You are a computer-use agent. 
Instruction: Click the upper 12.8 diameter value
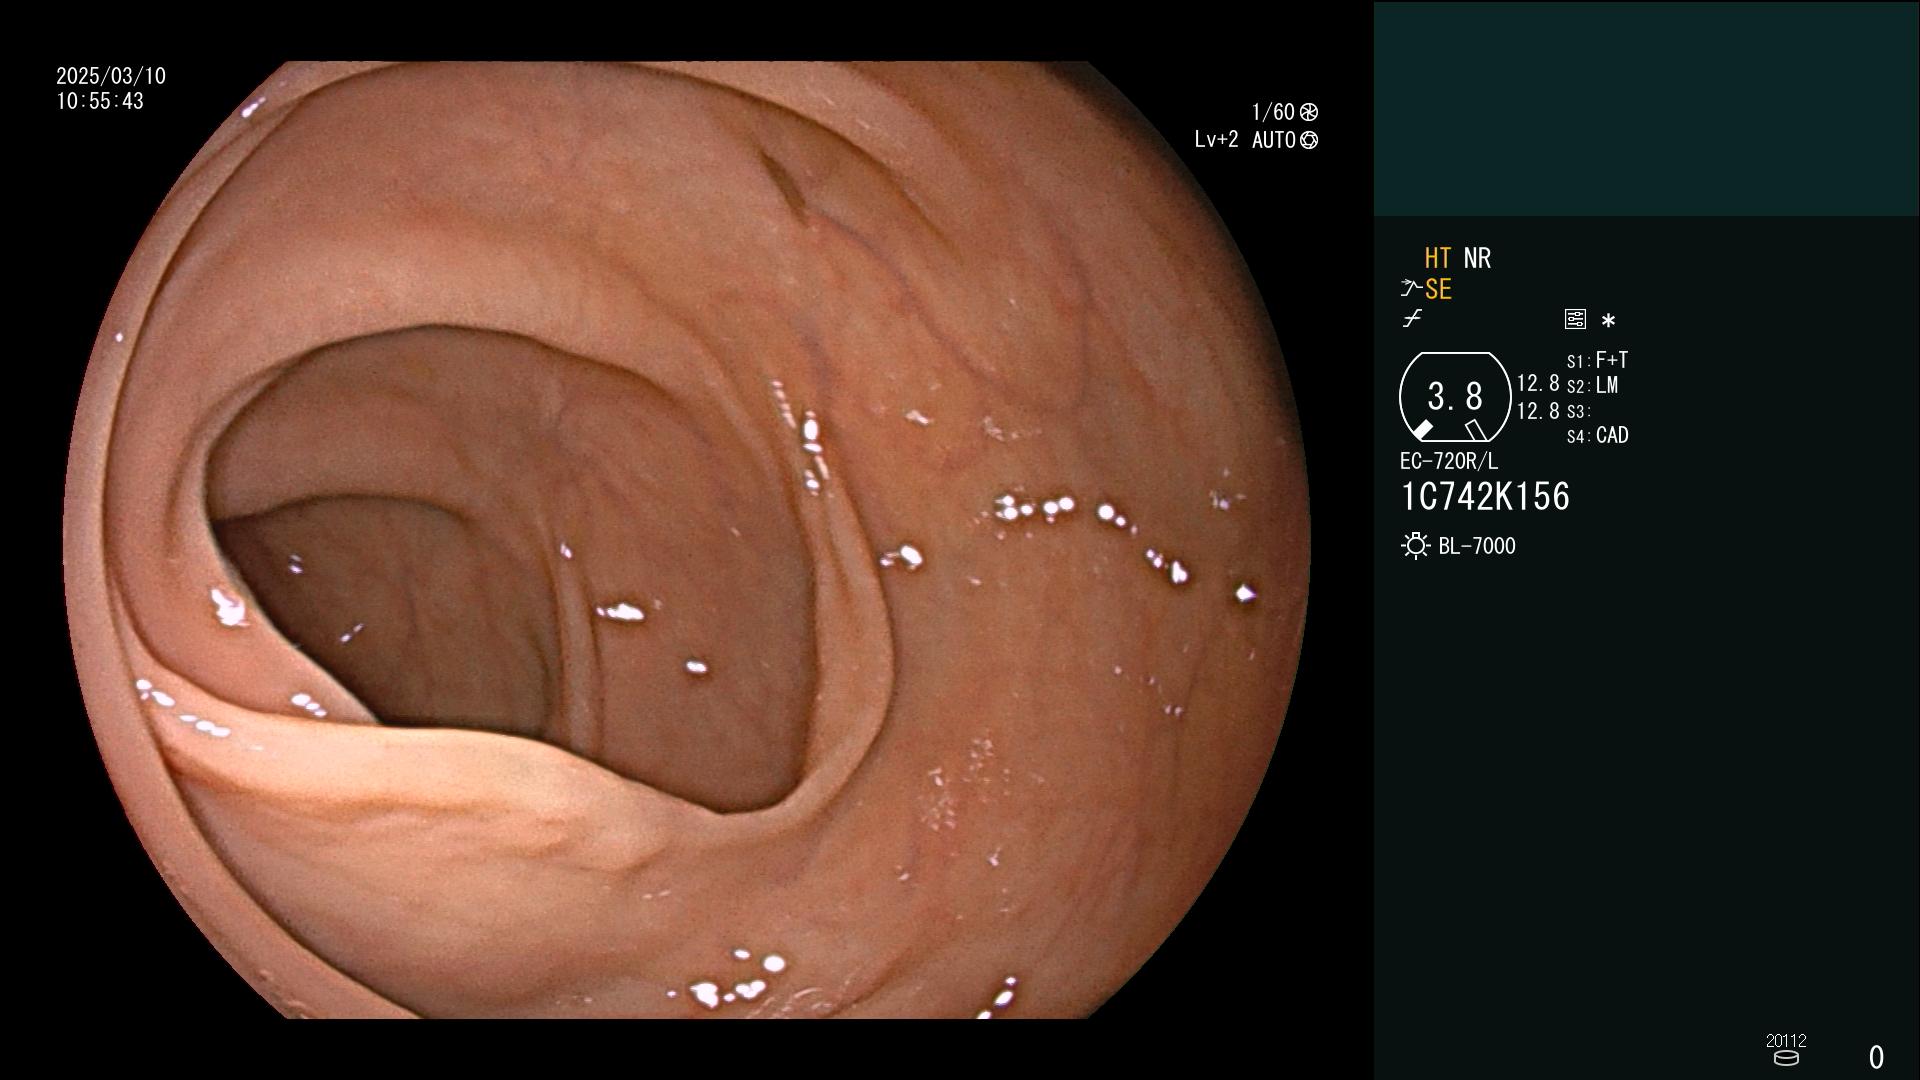[x=1538, y=384]
